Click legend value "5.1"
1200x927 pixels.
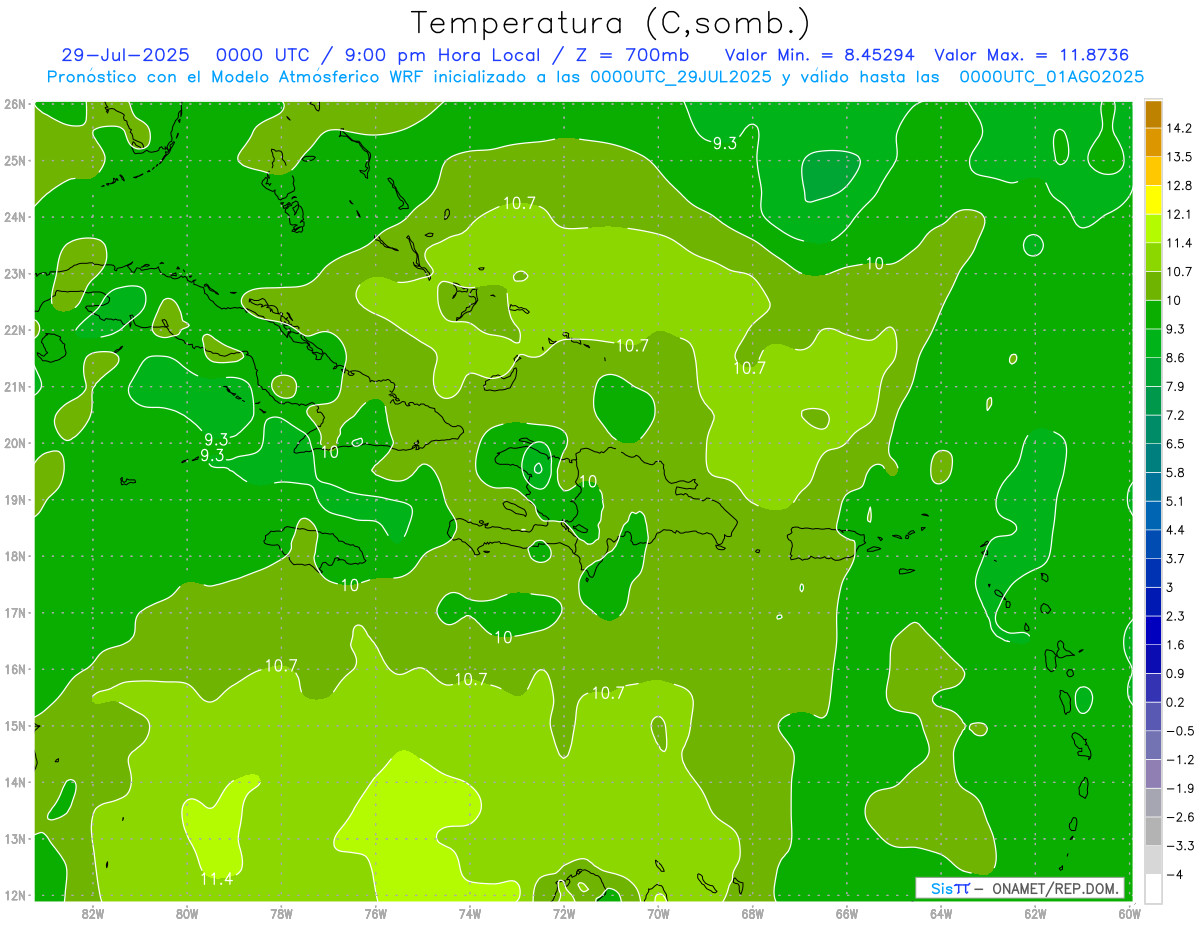click(x=1175, y=501)
